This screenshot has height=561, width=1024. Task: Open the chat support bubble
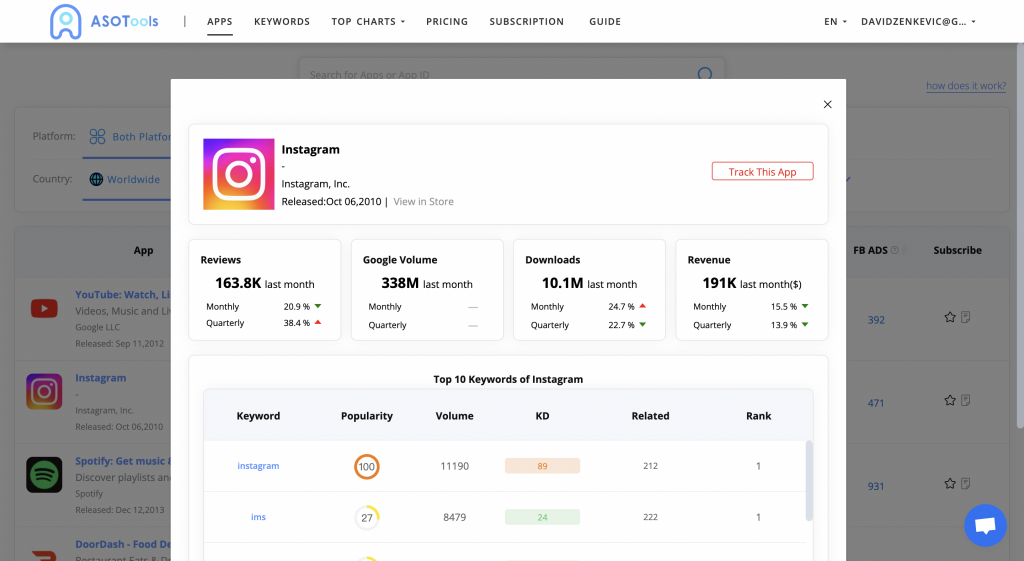click(x=985, y=525)
